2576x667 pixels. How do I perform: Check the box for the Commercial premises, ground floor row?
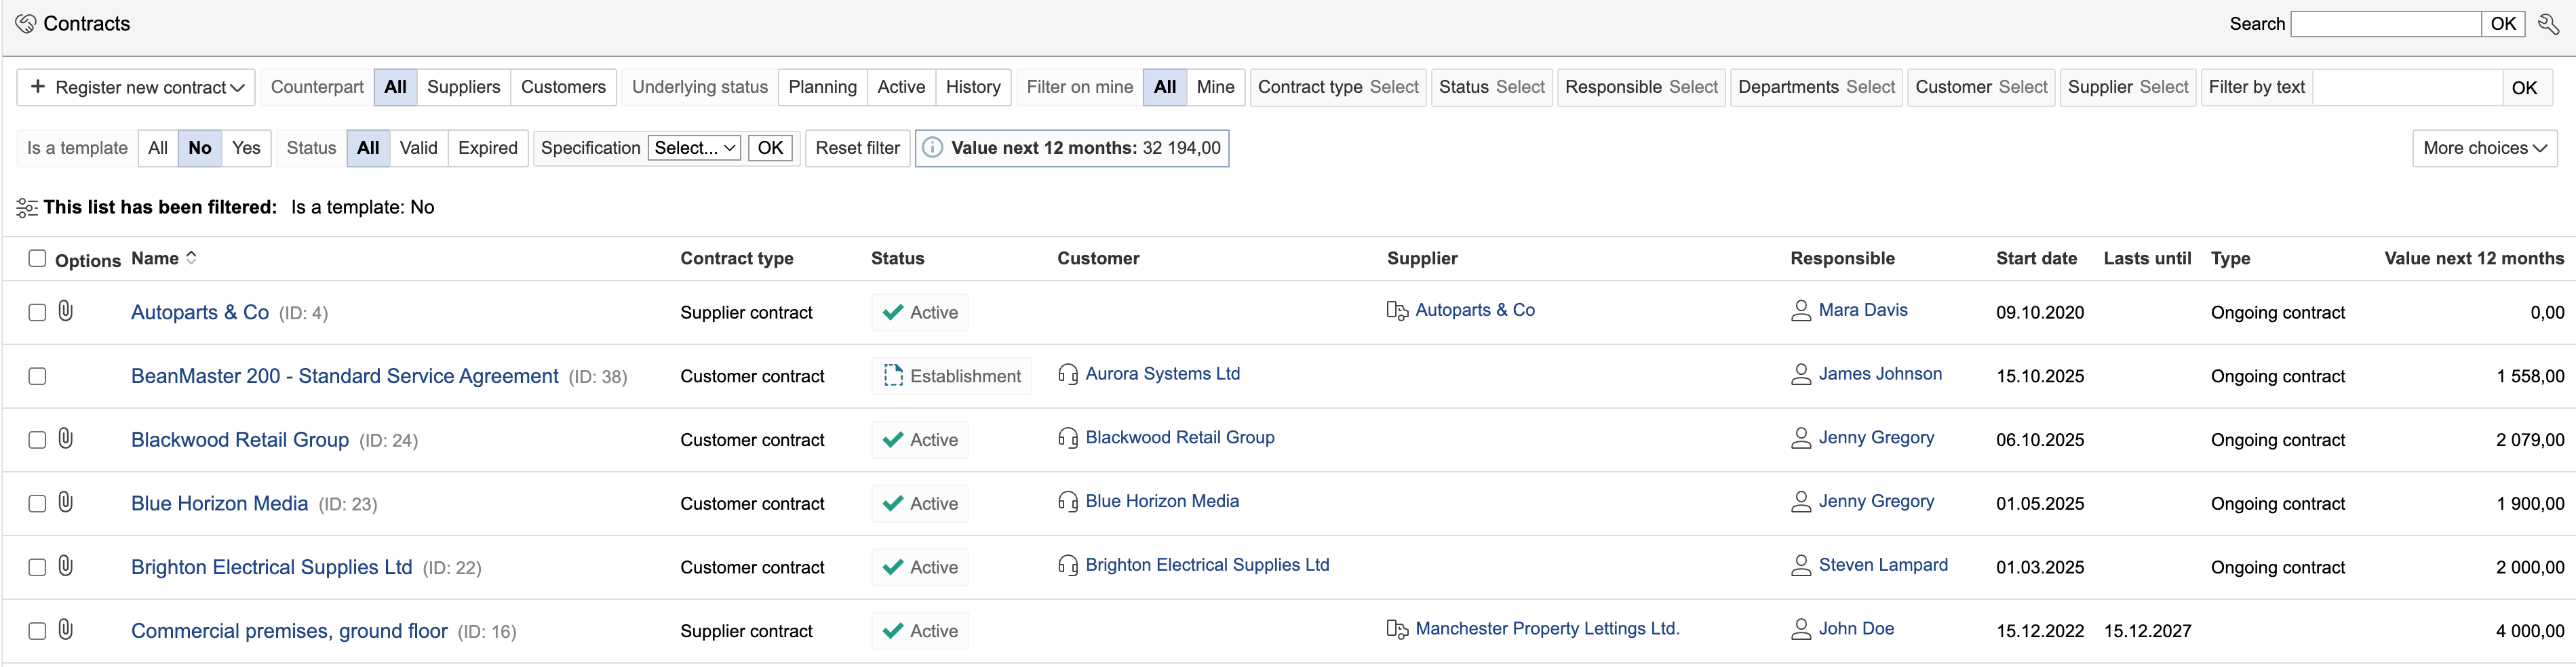point(37,631)
